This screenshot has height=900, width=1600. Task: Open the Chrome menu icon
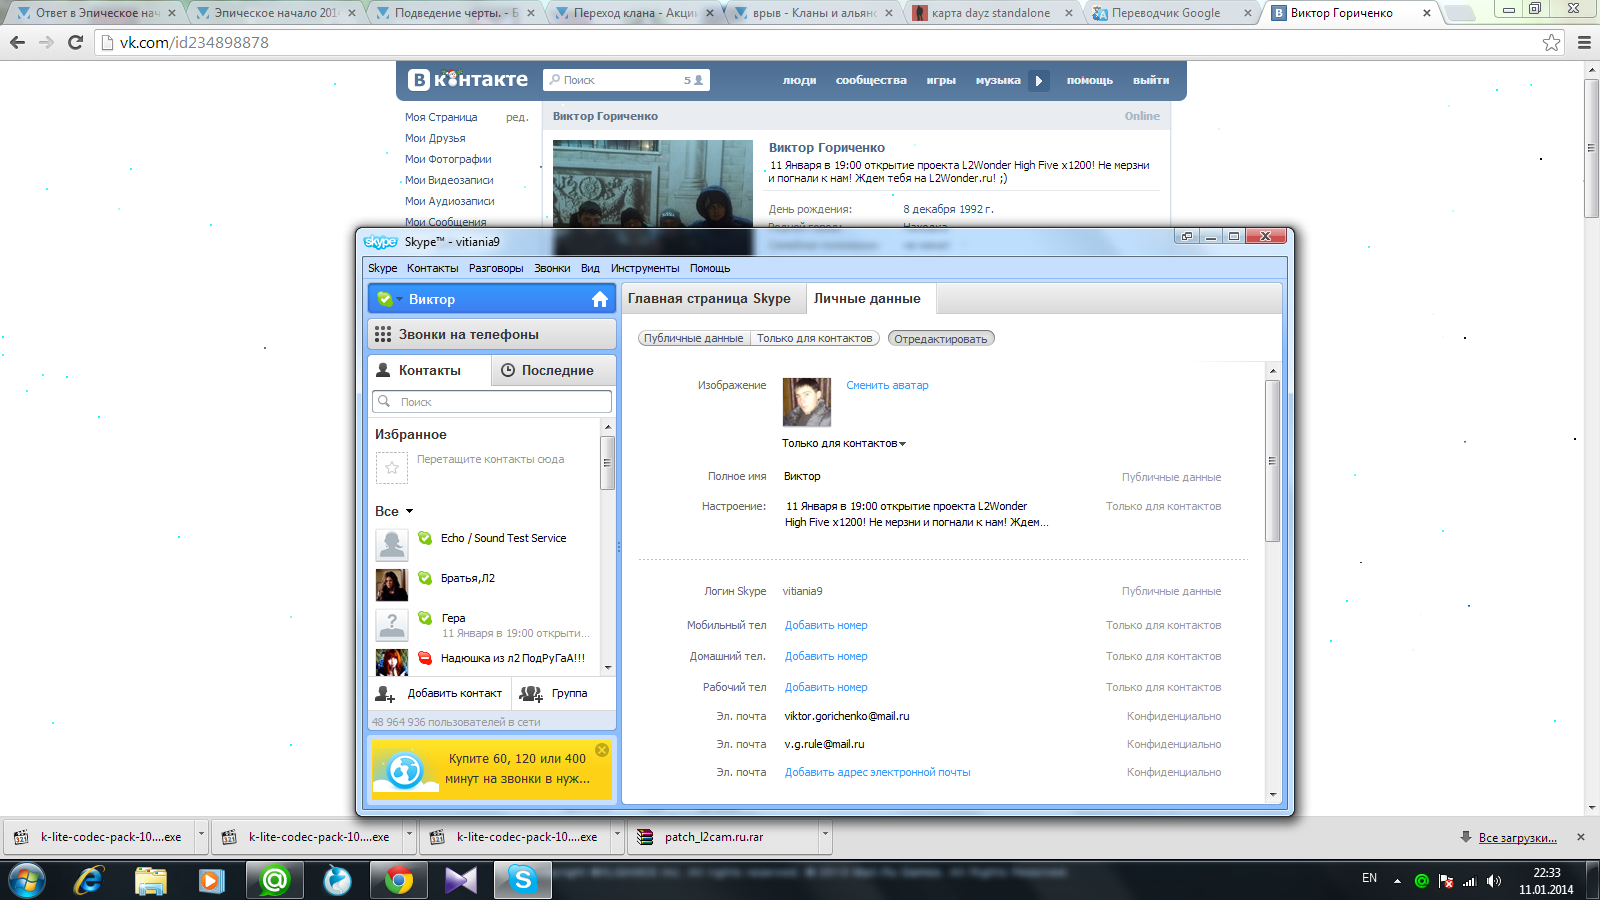pos(1583,42)
